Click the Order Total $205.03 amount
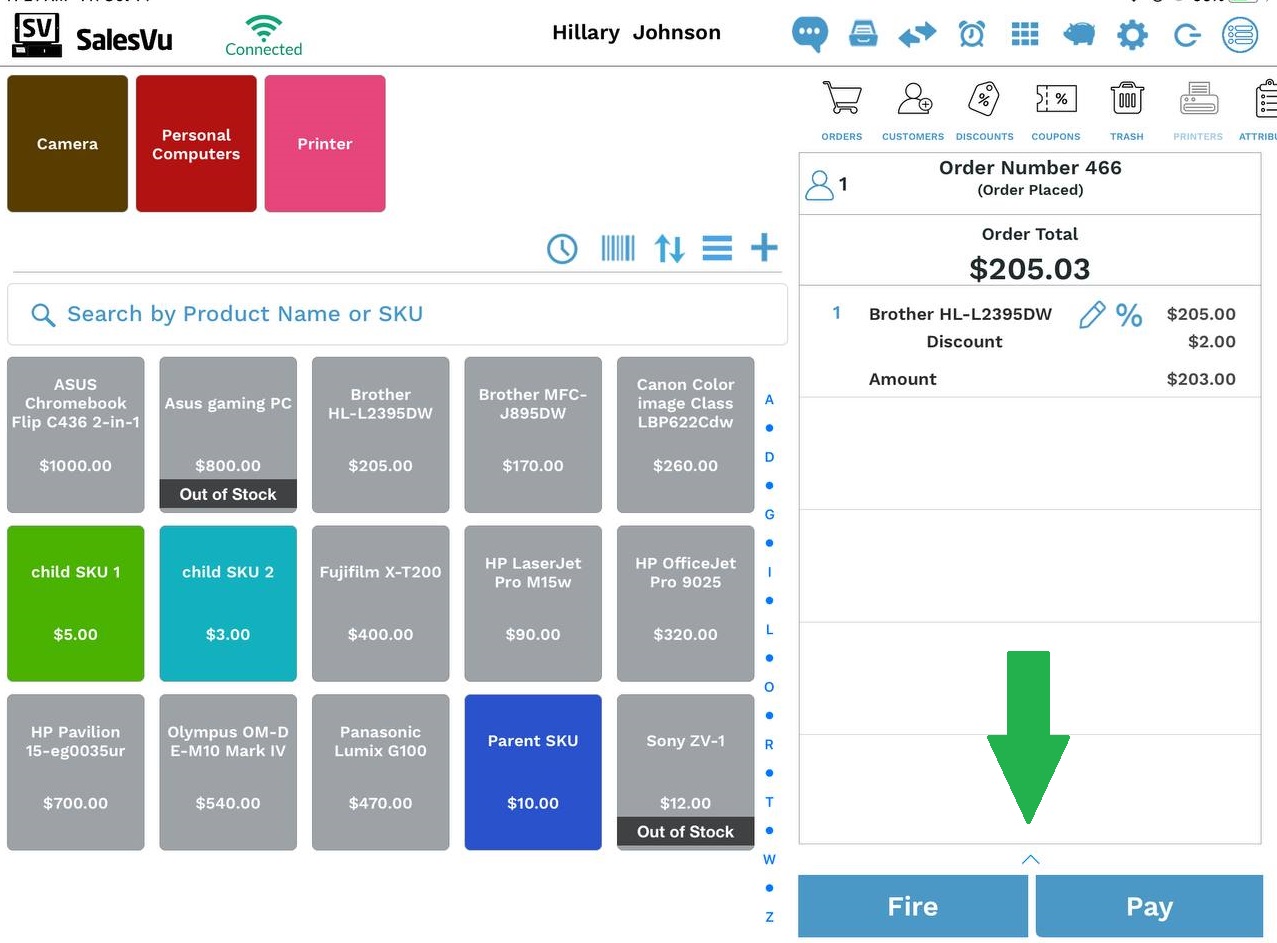Viewport: 1277px width, 943px height. coord(1030,268)
